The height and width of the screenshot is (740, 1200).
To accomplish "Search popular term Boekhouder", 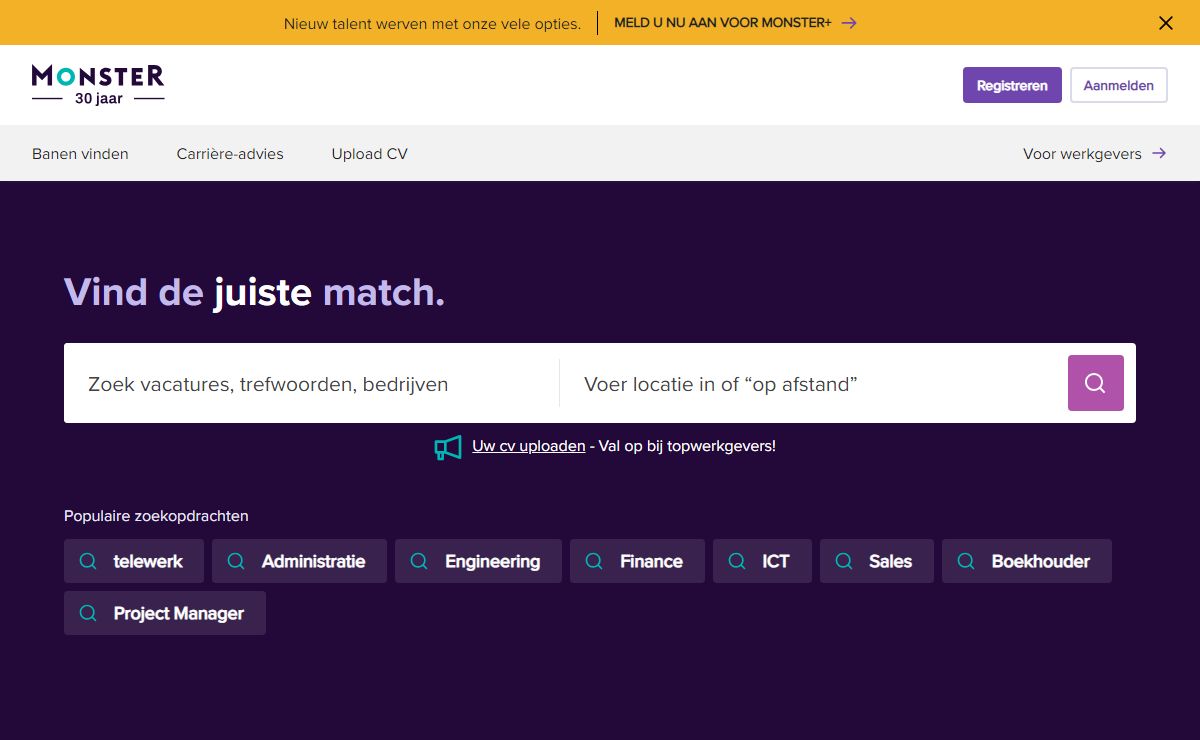I will tap(1027, 561).
